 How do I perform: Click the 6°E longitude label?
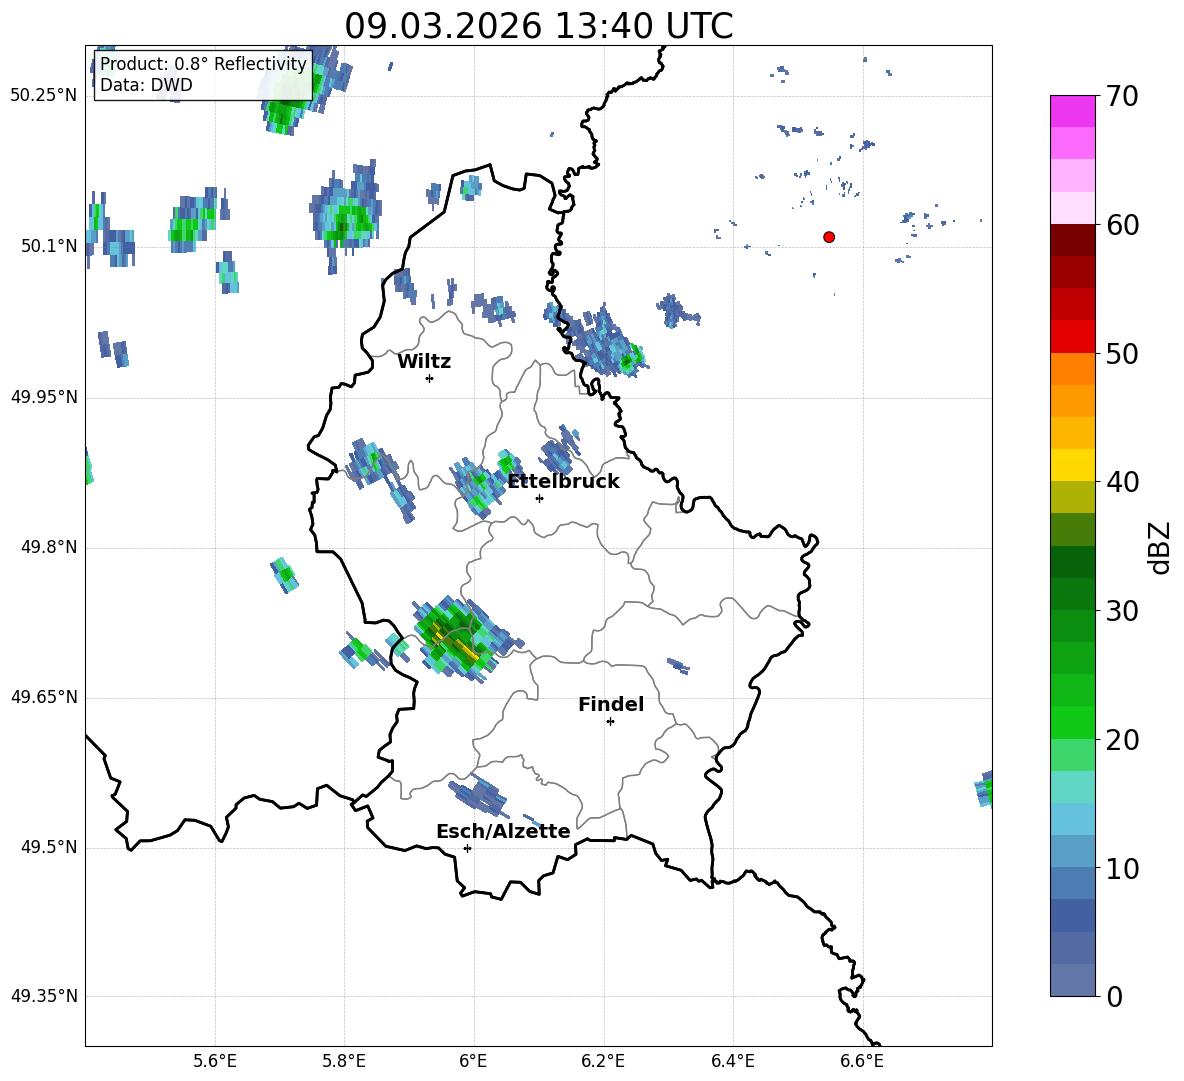pos(473,1061)
